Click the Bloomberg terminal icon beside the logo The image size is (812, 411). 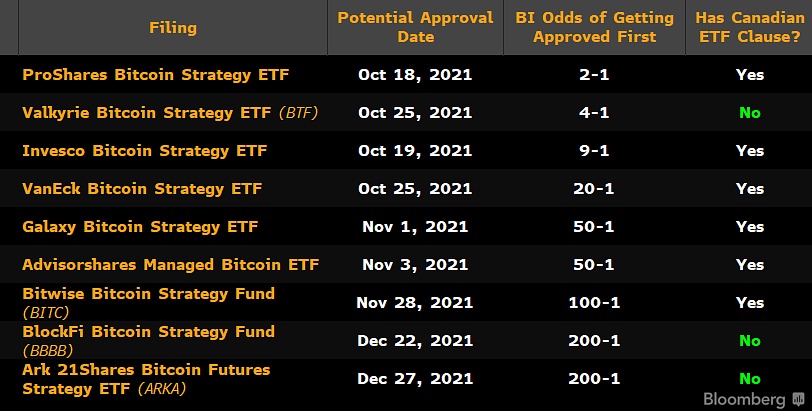point(797,398)
